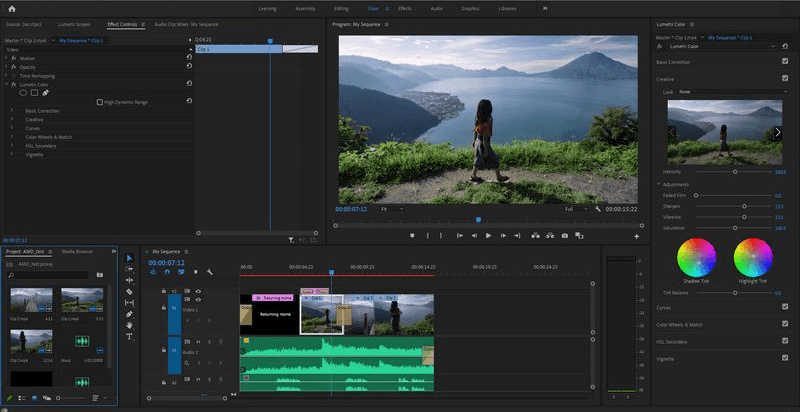Pick the Hand tool
Image resolution: width=800 pixels, height=412 pixels.
click(130, 326)
